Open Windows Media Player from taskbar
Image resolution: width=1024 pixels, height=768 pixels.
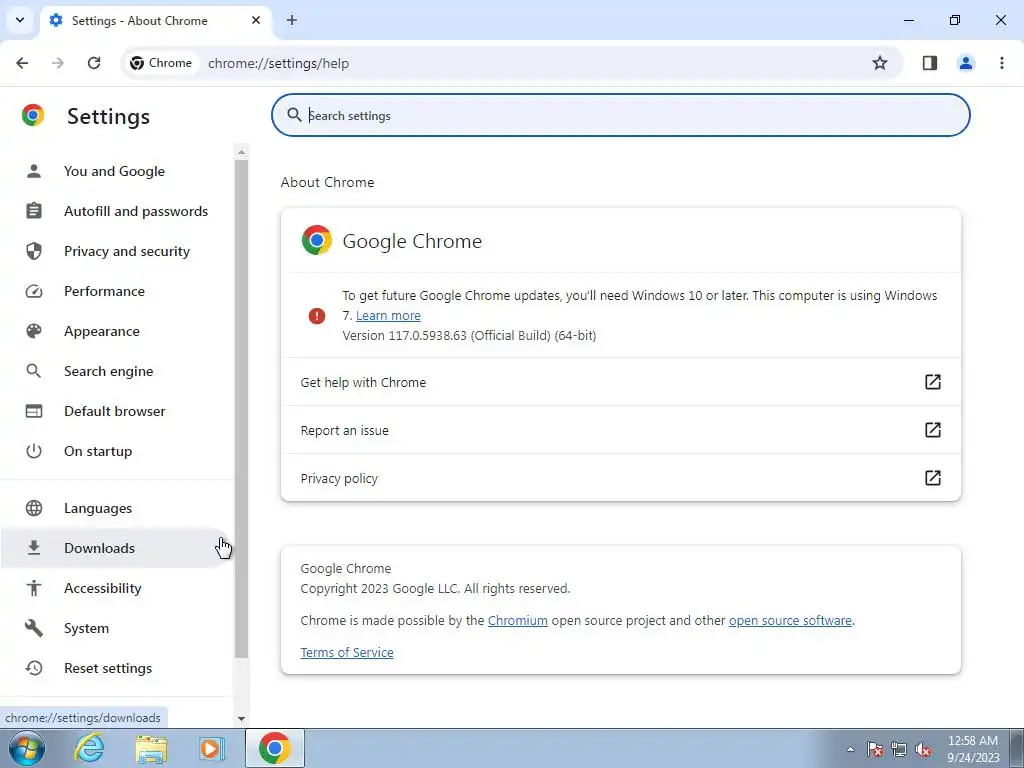pyautogui.click(x=212, y=748)
